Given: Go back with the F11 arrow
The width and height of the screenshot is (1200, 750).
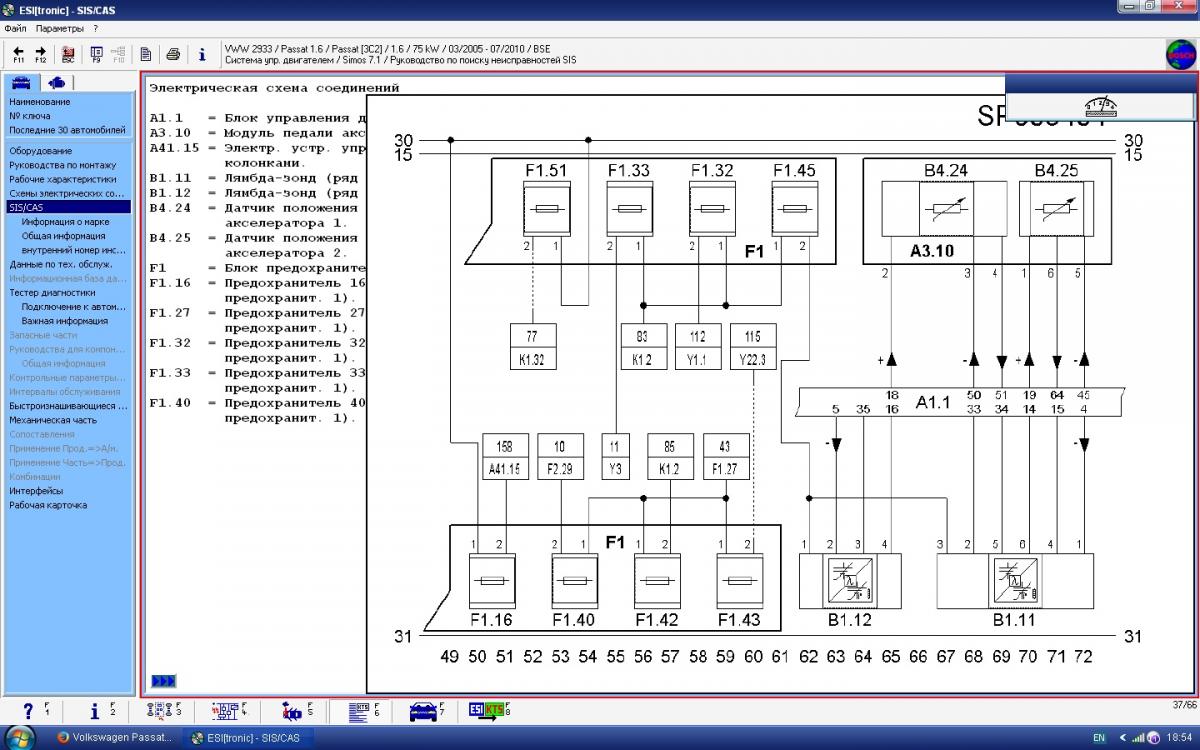Looking at the screenshot, I should click(x=18, y=54).
